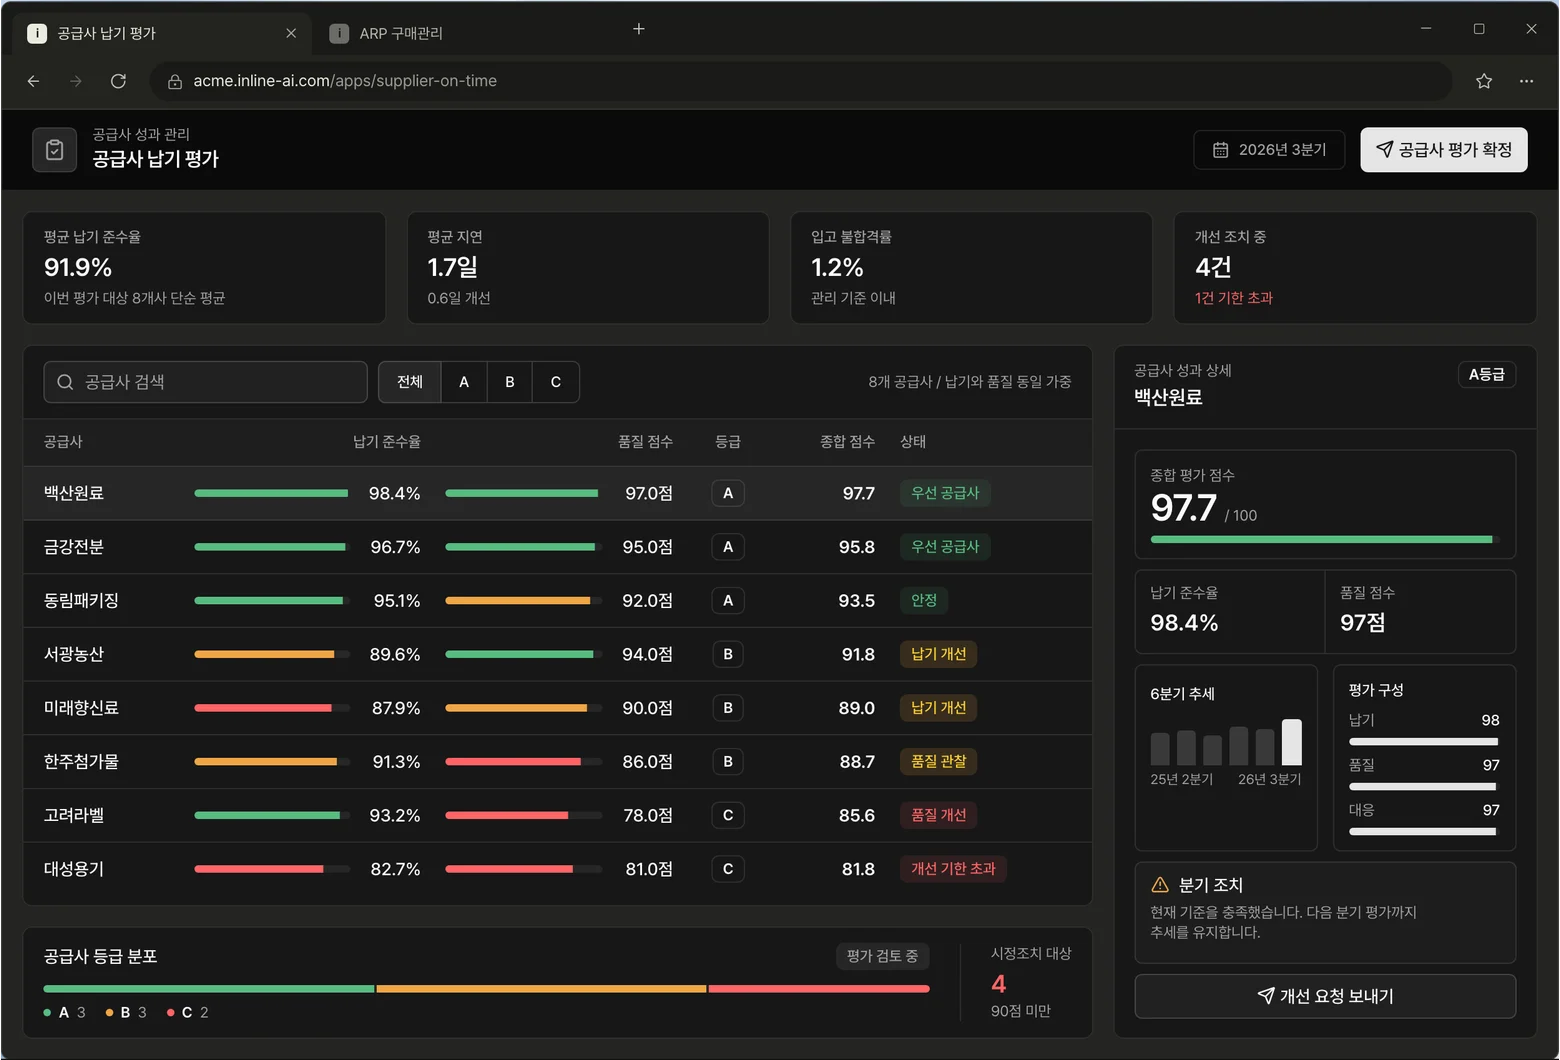Focus the 공급사 검색 search field
Viewport: 1560px width, 1060px height.
click(206, 382)
